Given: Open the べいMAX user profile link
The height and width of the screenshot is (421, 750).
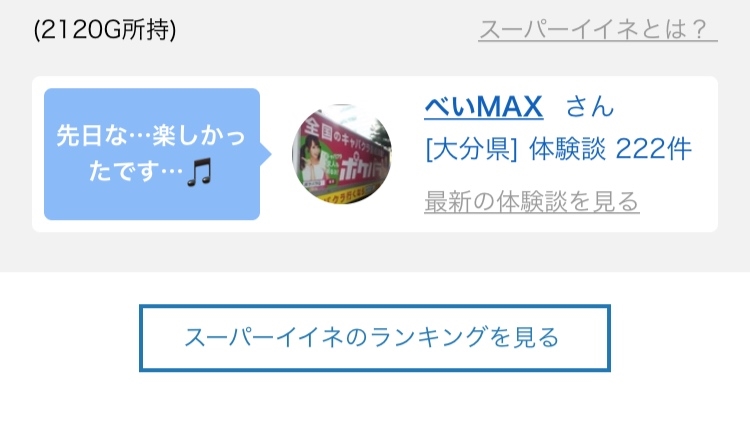Looking at the screenshot, I should [x=484, y=106].
